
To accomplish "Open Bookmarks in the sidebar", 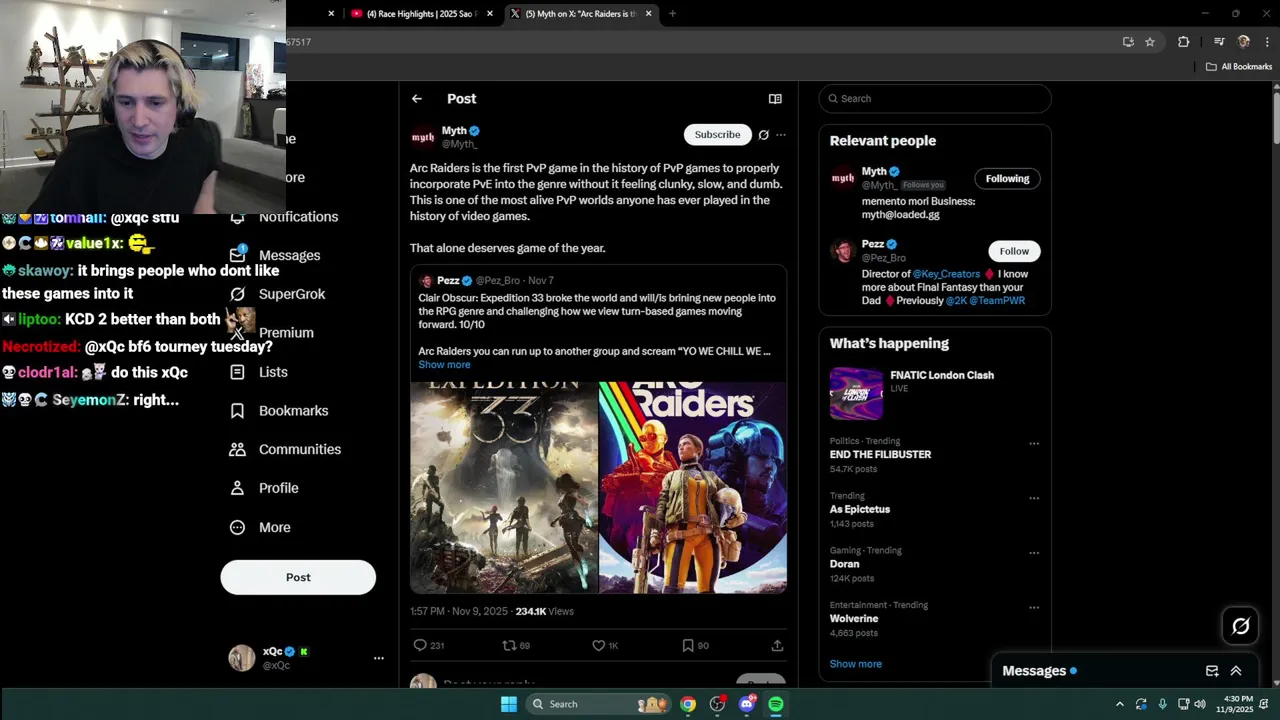I will [x=278, y=411].
